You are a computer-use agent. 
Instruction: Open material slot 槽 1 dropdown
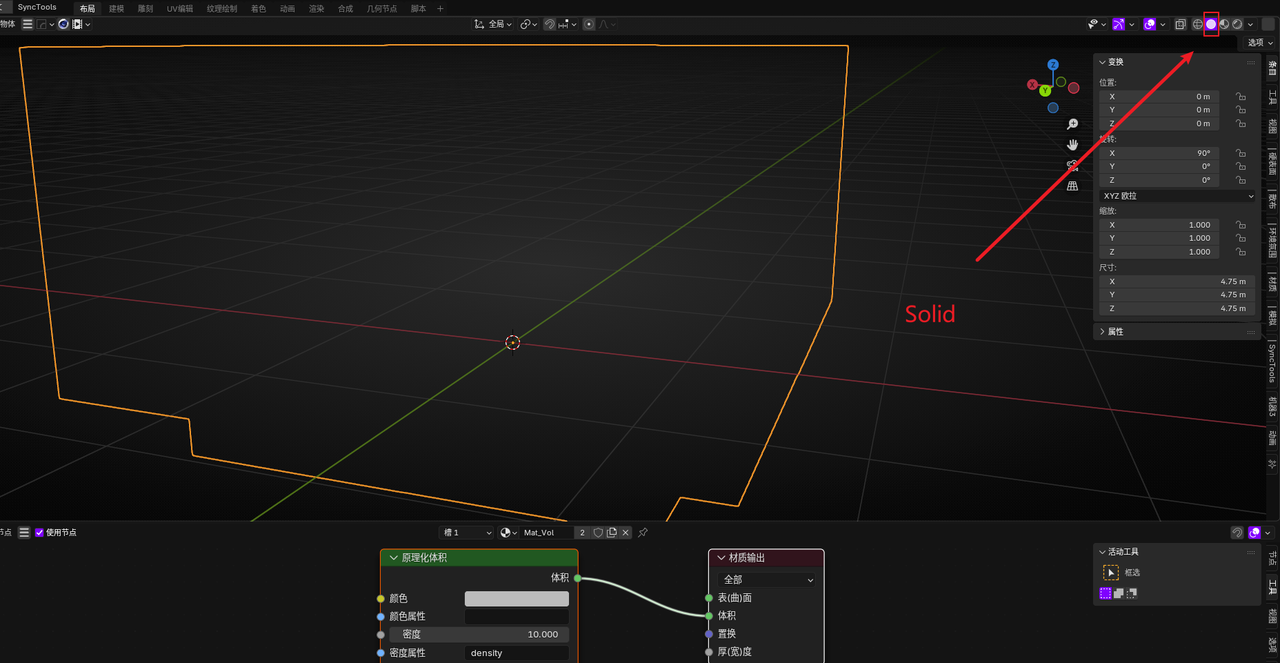click(x=466, y=533)
